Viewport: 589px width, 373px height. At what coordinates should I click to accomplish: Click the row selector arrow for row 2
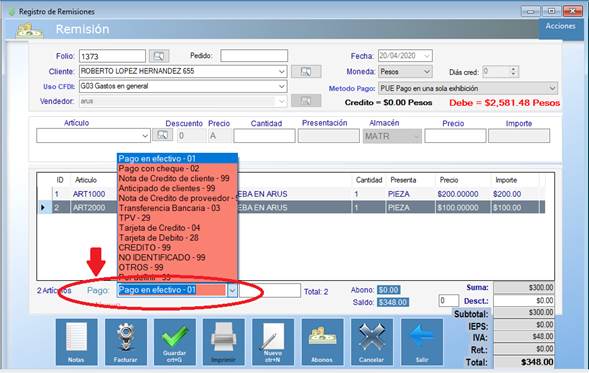pyautogui.click(x=43, y=208)
